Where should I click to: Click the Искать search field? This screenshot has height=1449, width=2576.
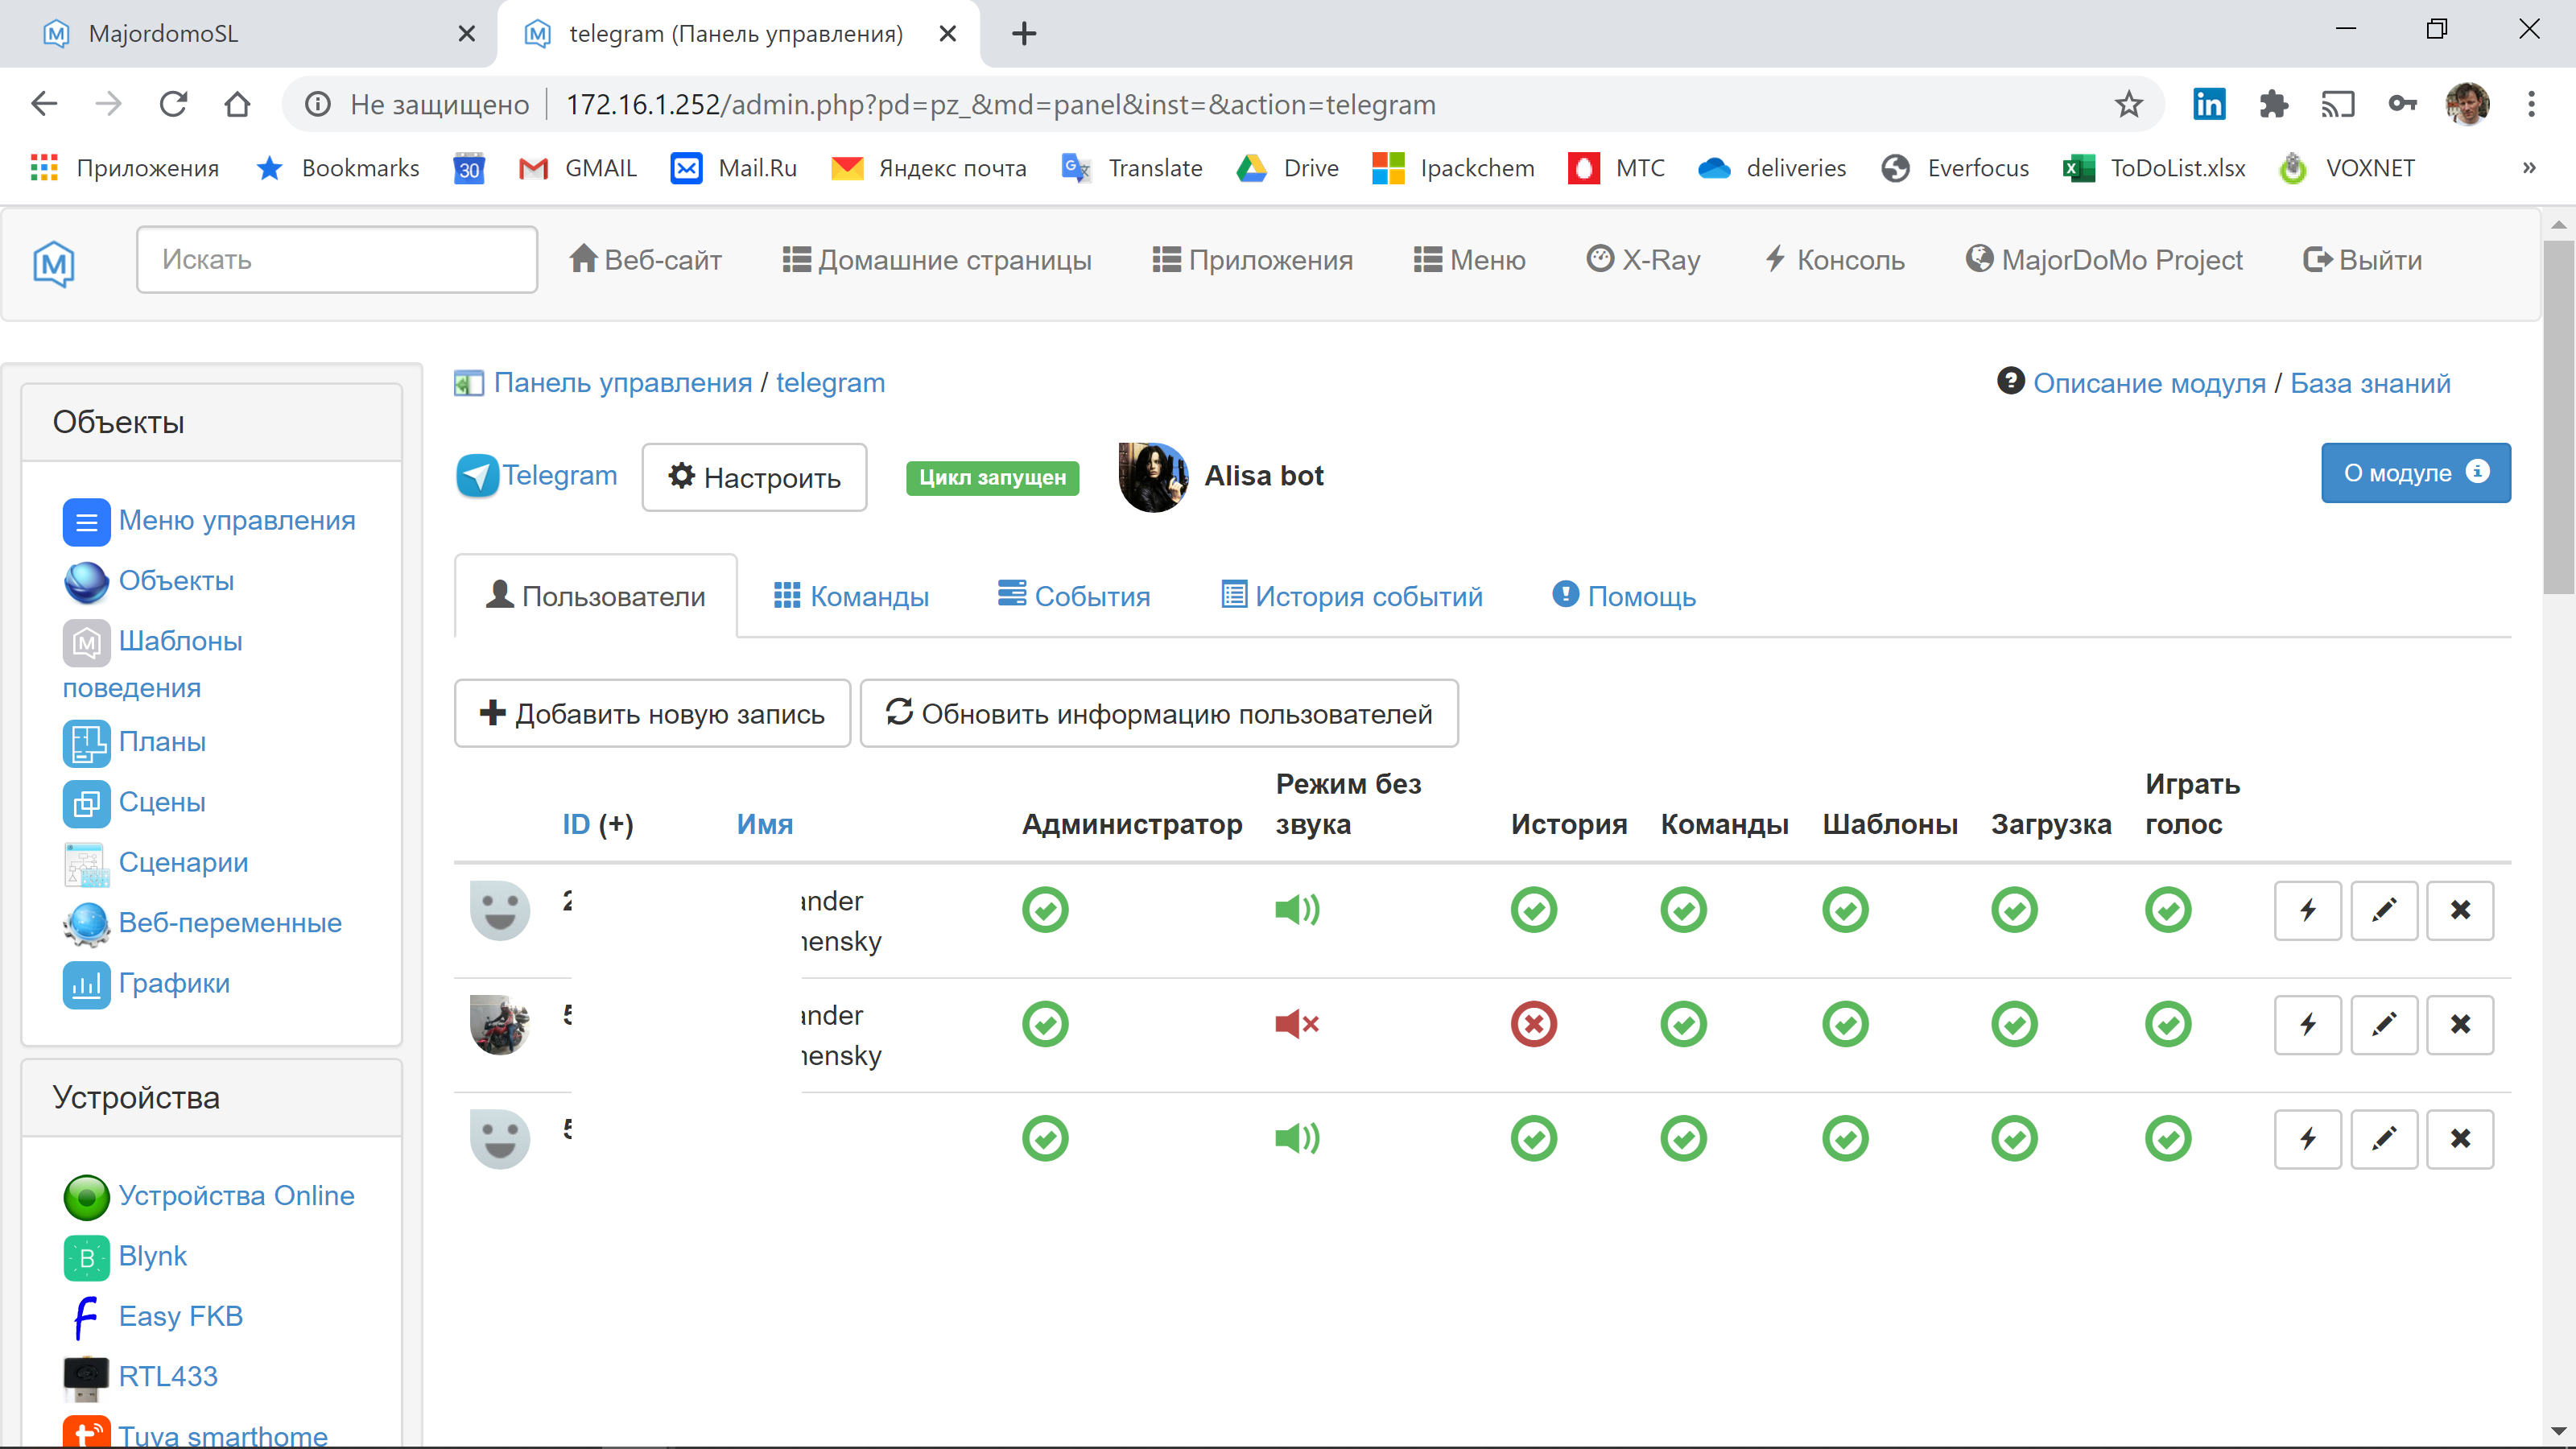click(x=336, y=260)
